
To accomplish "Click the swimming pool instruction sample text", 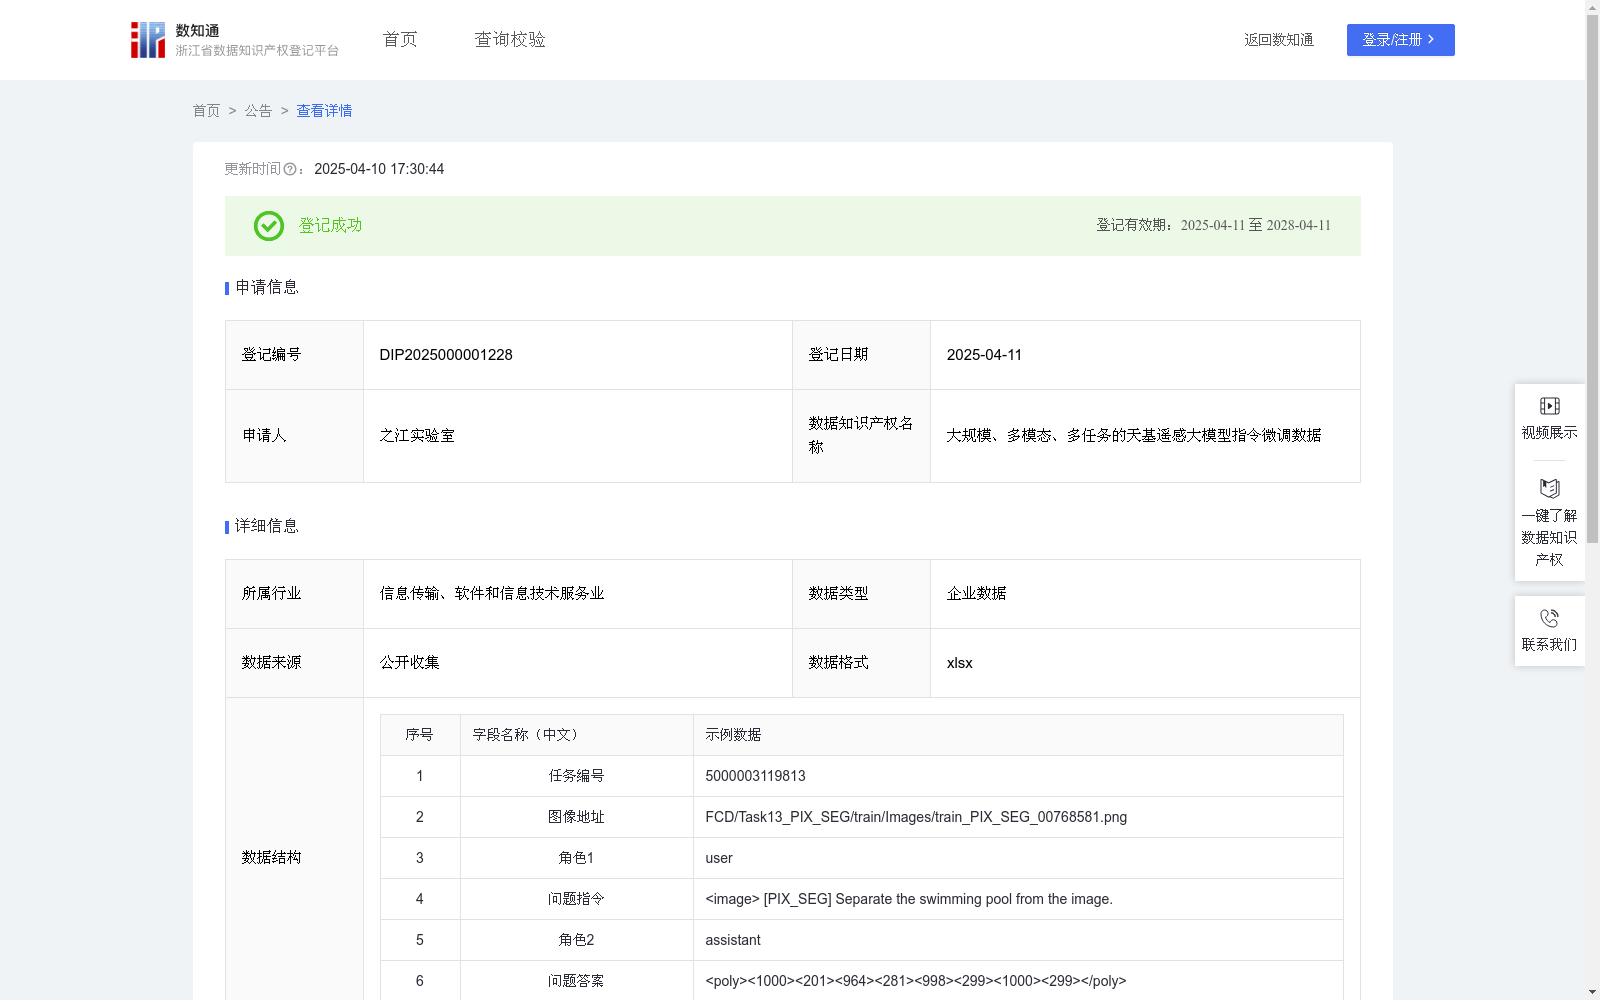I will click(x=909, y=899).
